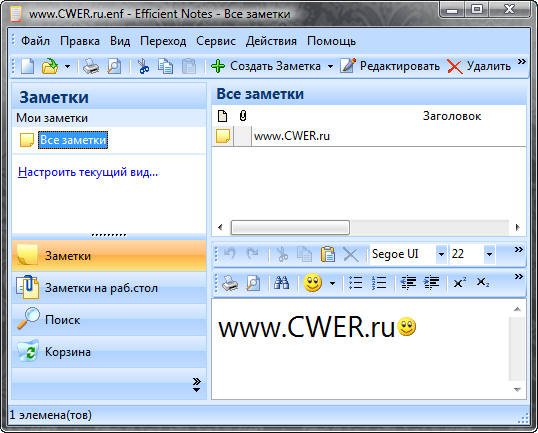Open the Корзина section in the sidebar
538x433 pixels.
point(109,352)
